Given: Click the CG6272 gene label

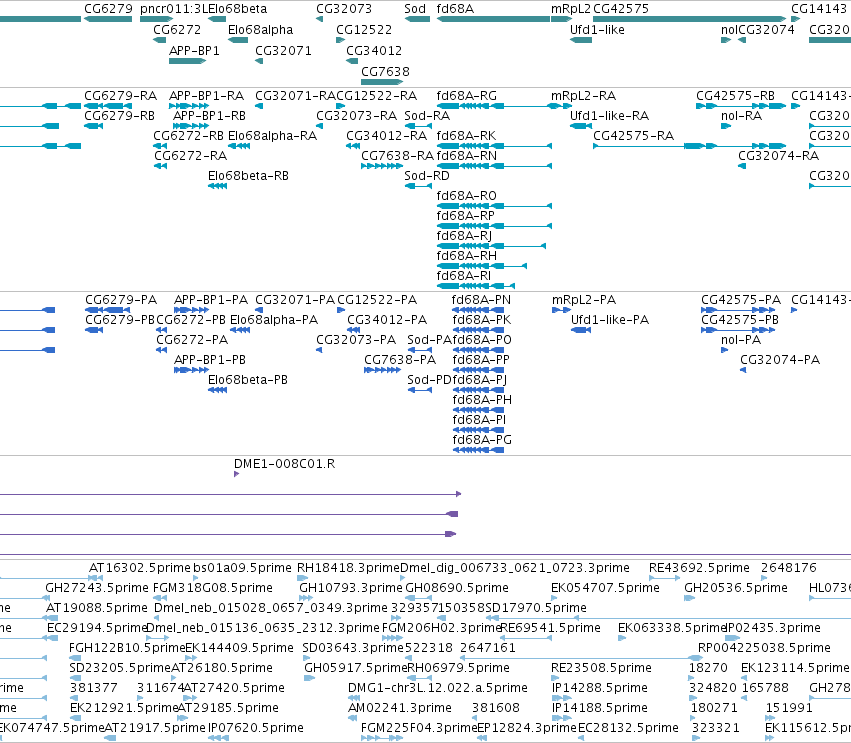Looking at the screenshot, I should [x=177, y=30].
